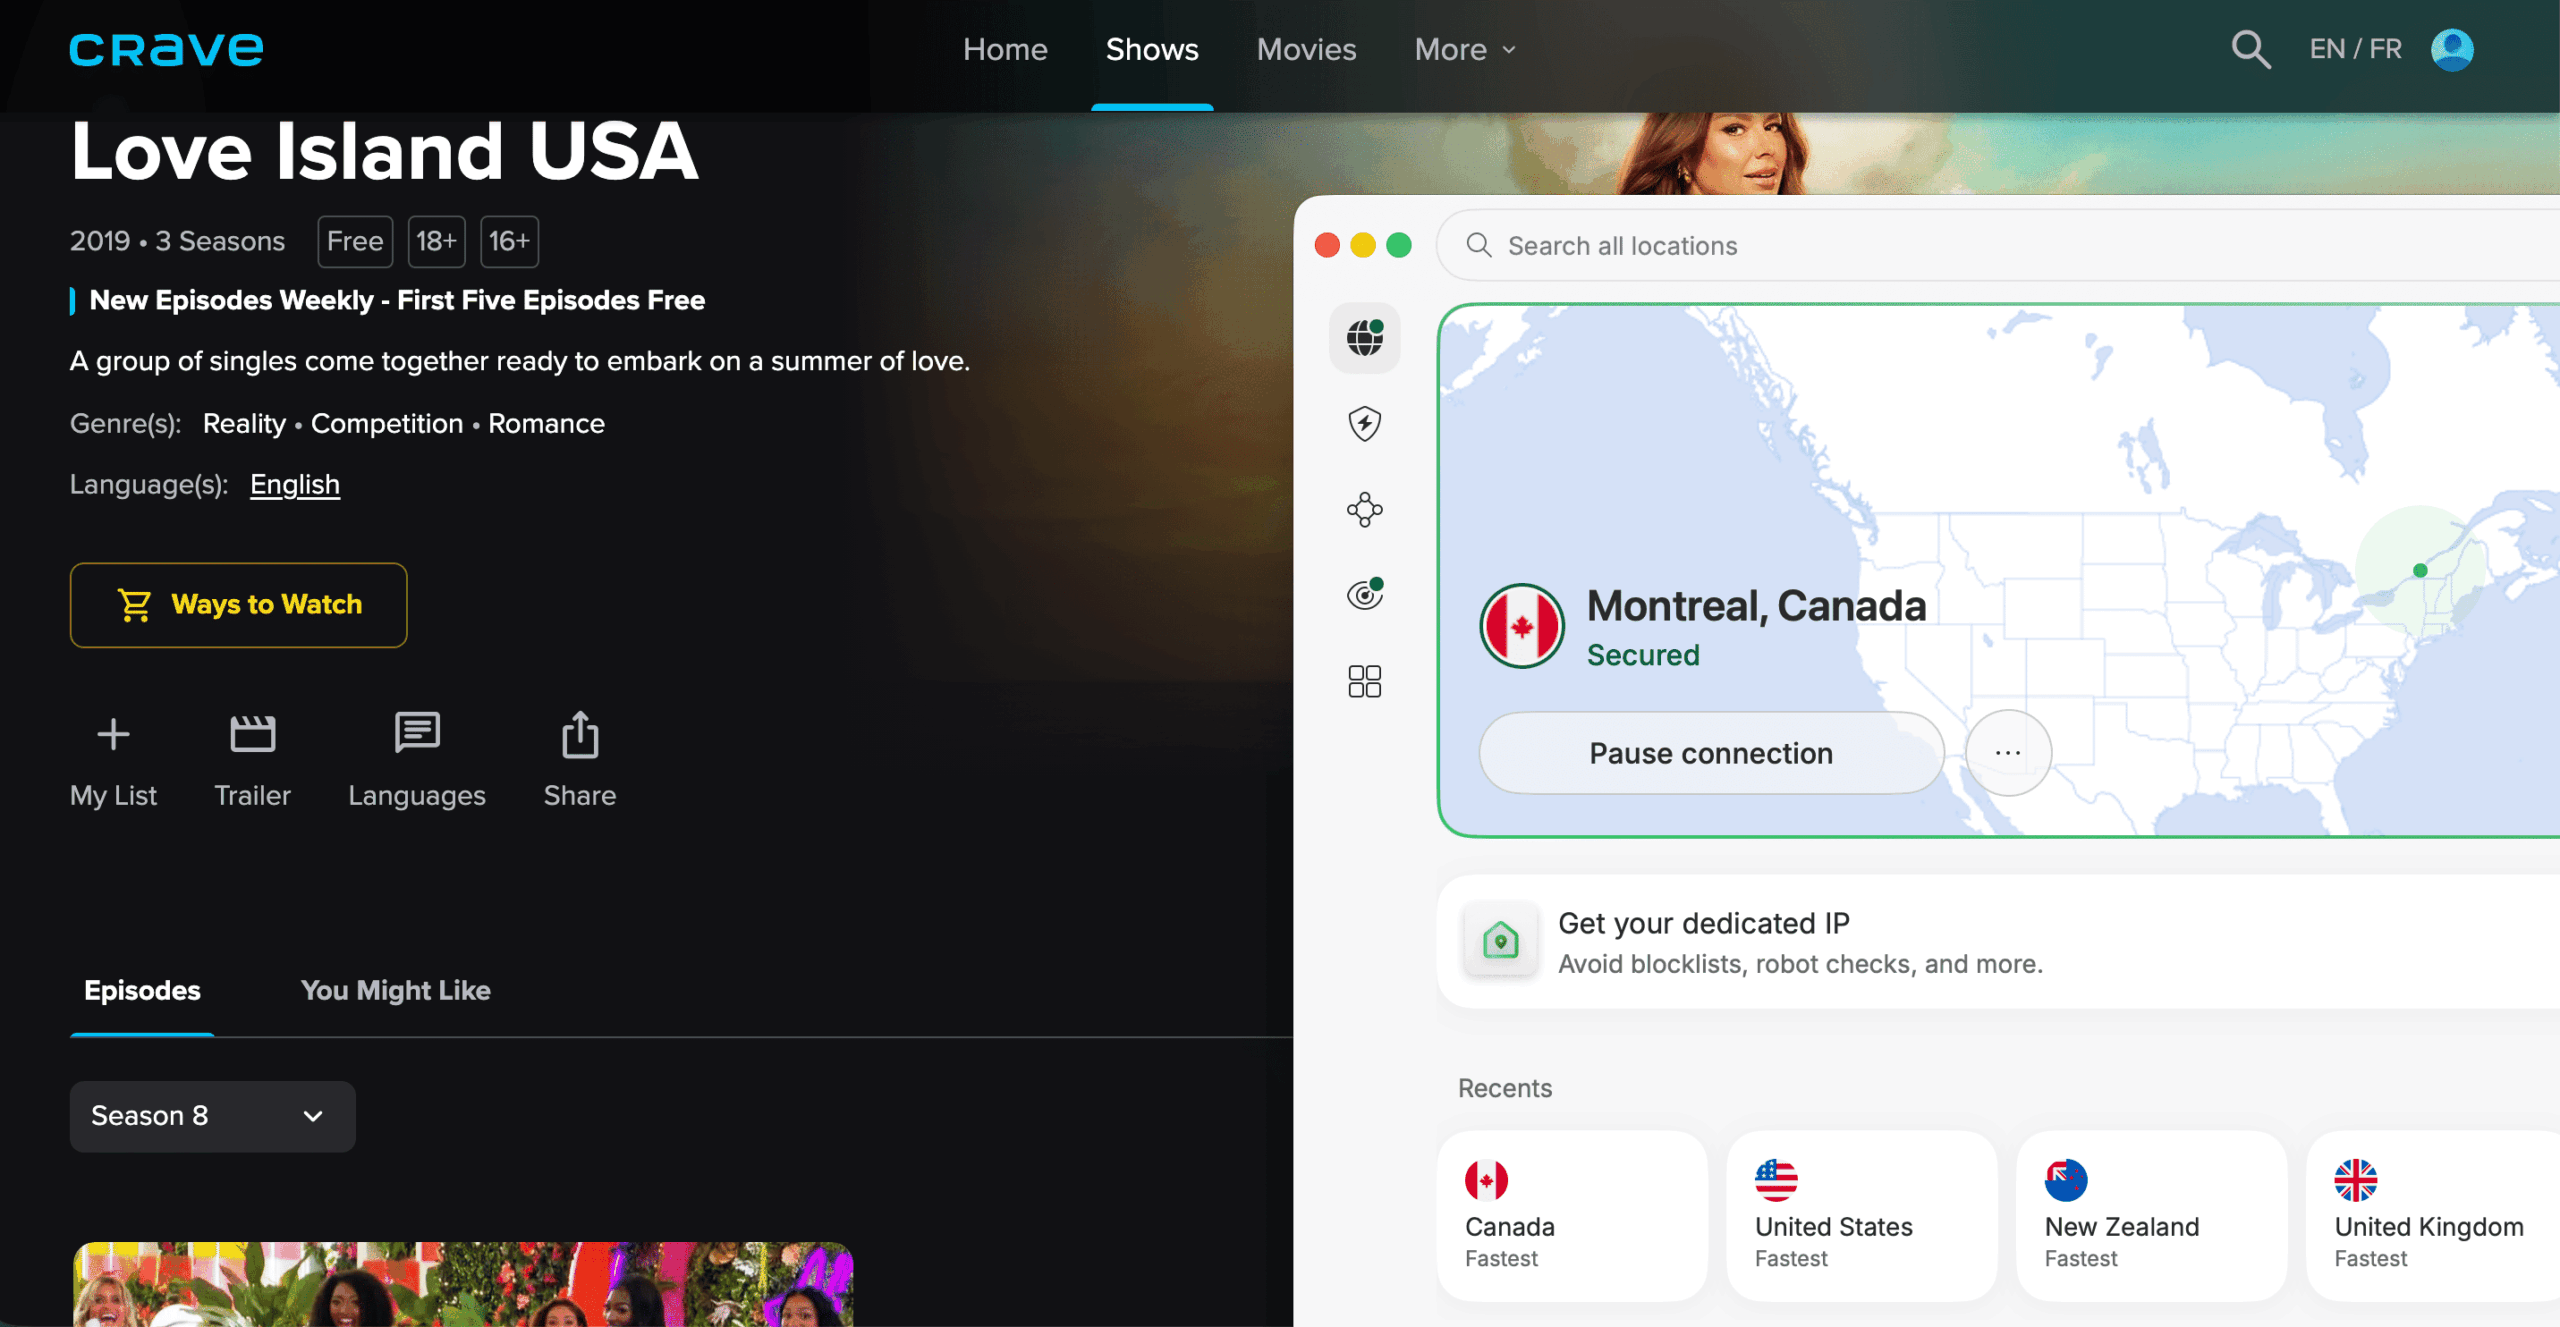
Task: Connect to Canada recent location
Action: point(1572,1216)
